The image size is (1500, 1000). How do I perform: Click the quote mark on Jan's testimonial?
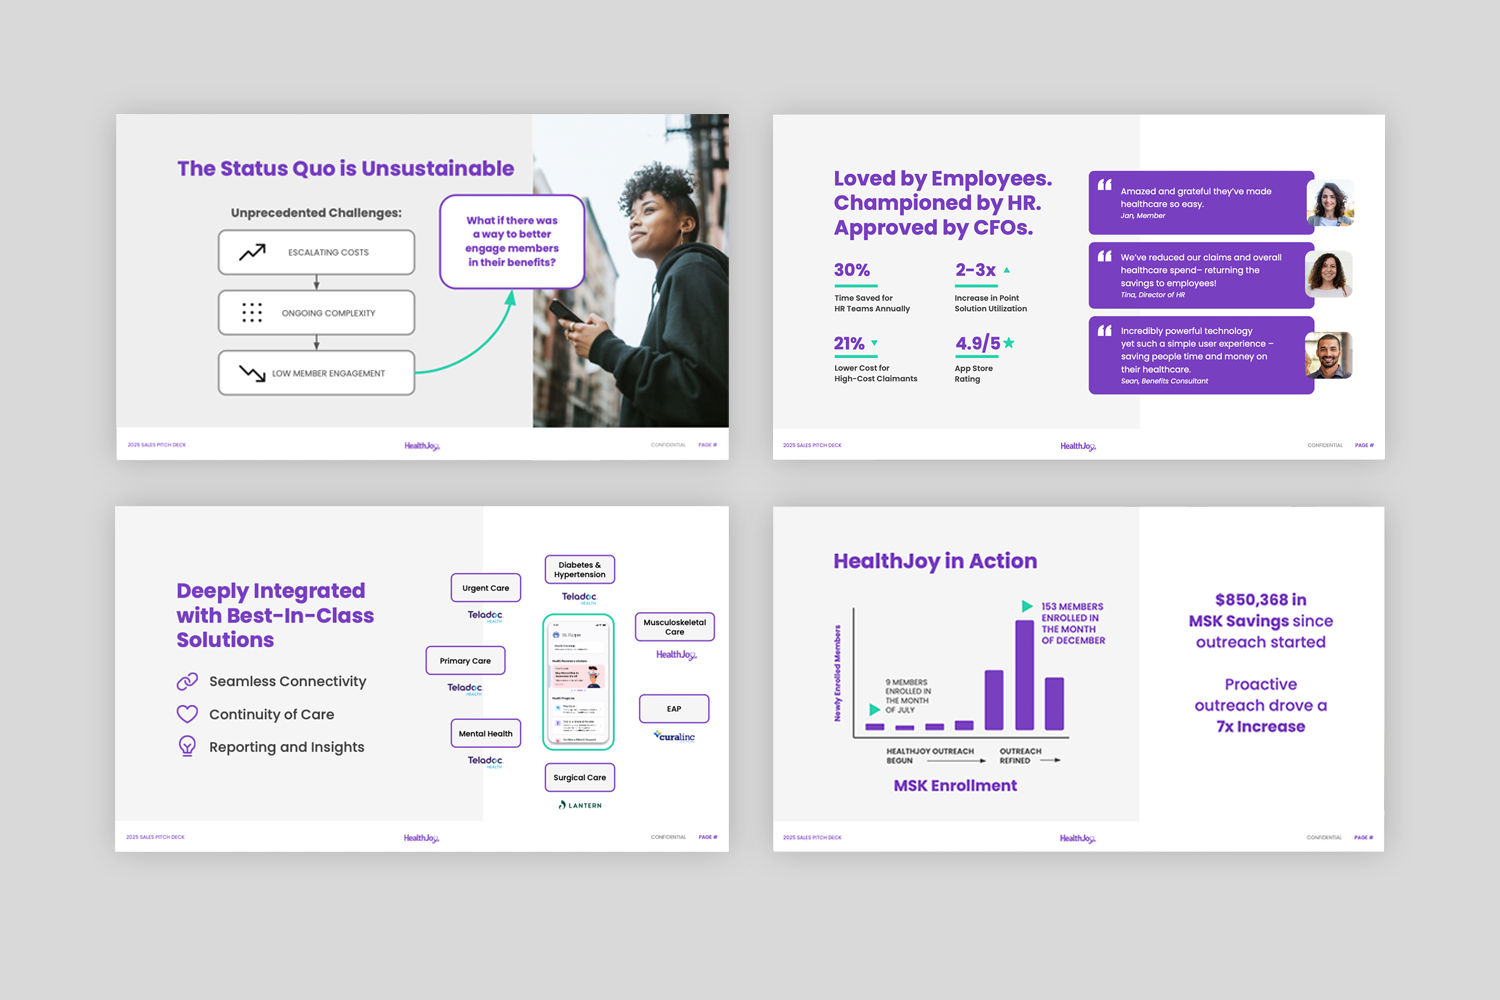[1105, 186]
